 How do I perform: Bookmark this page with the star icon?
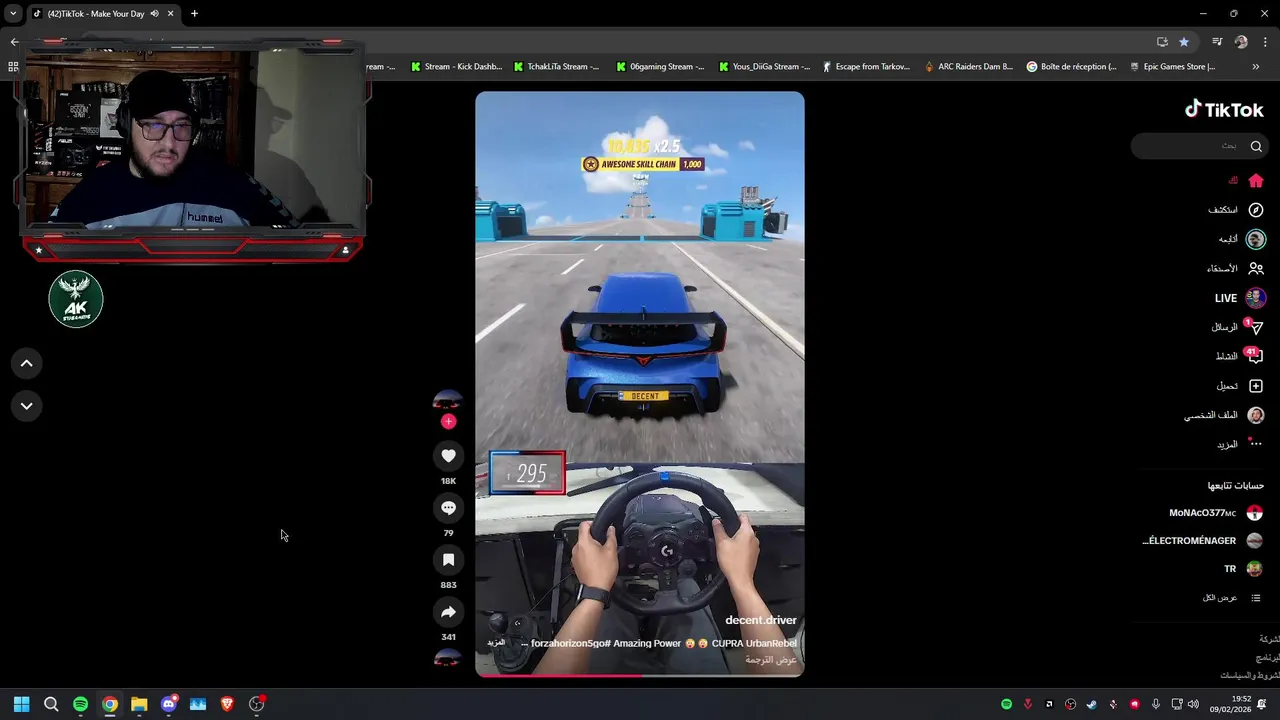[x=1184, y=42]
